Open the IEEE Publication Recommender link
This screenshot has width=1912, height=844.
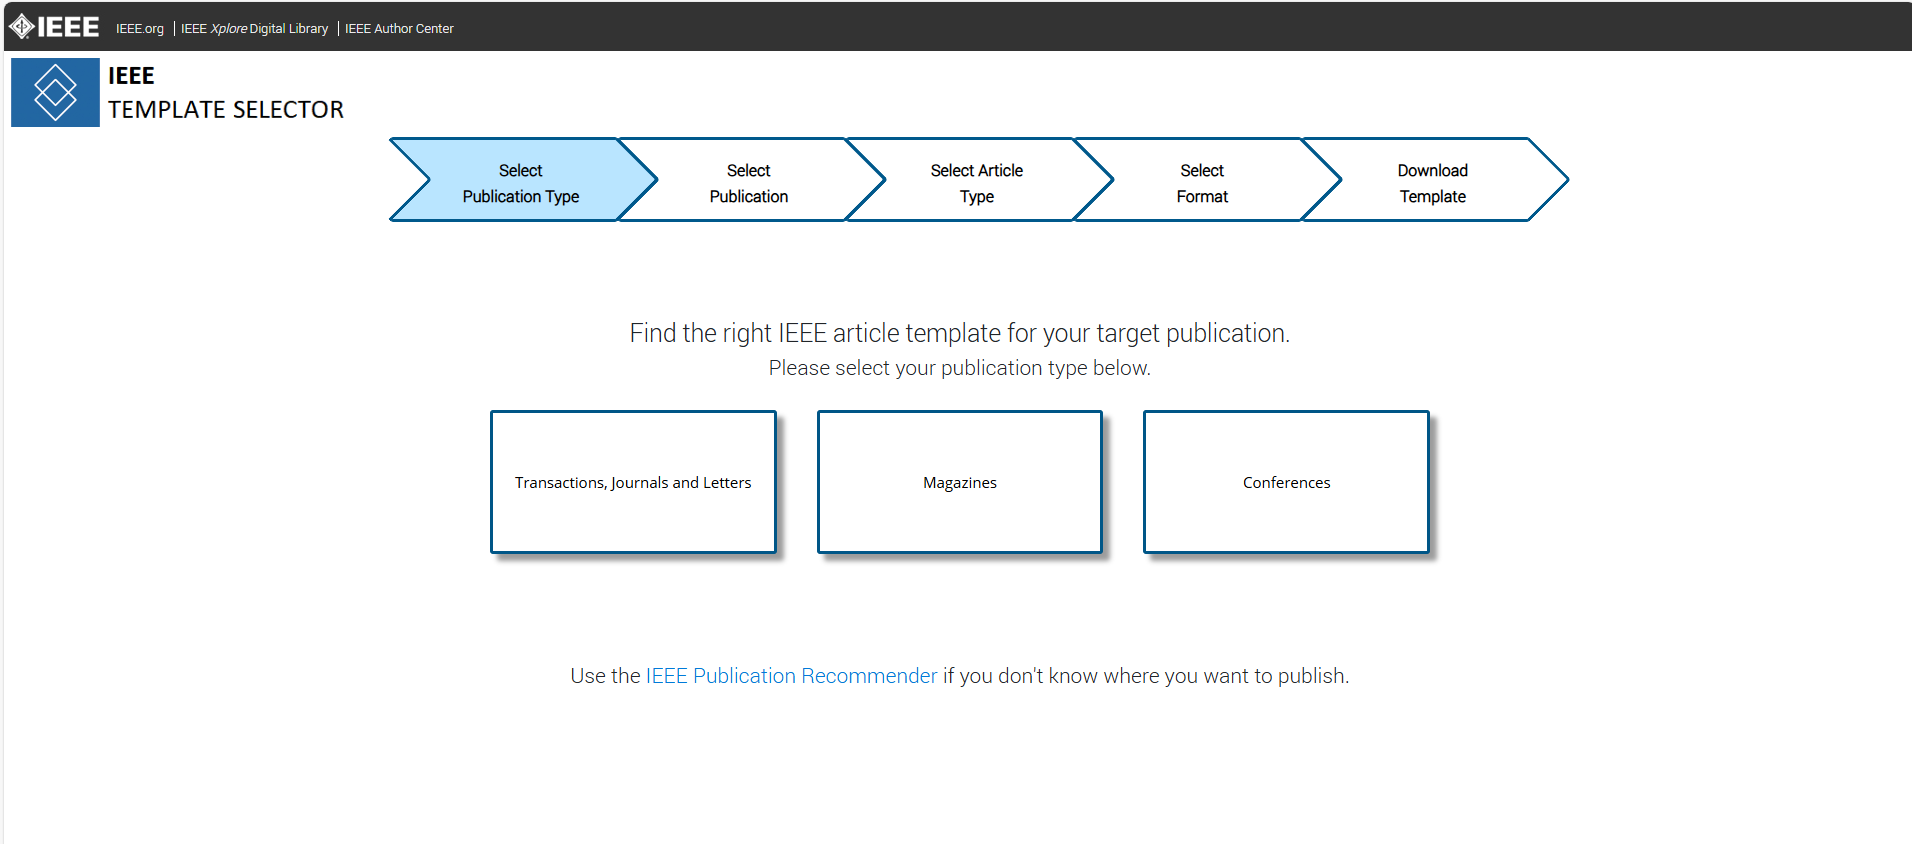click(x=791, y=676)
